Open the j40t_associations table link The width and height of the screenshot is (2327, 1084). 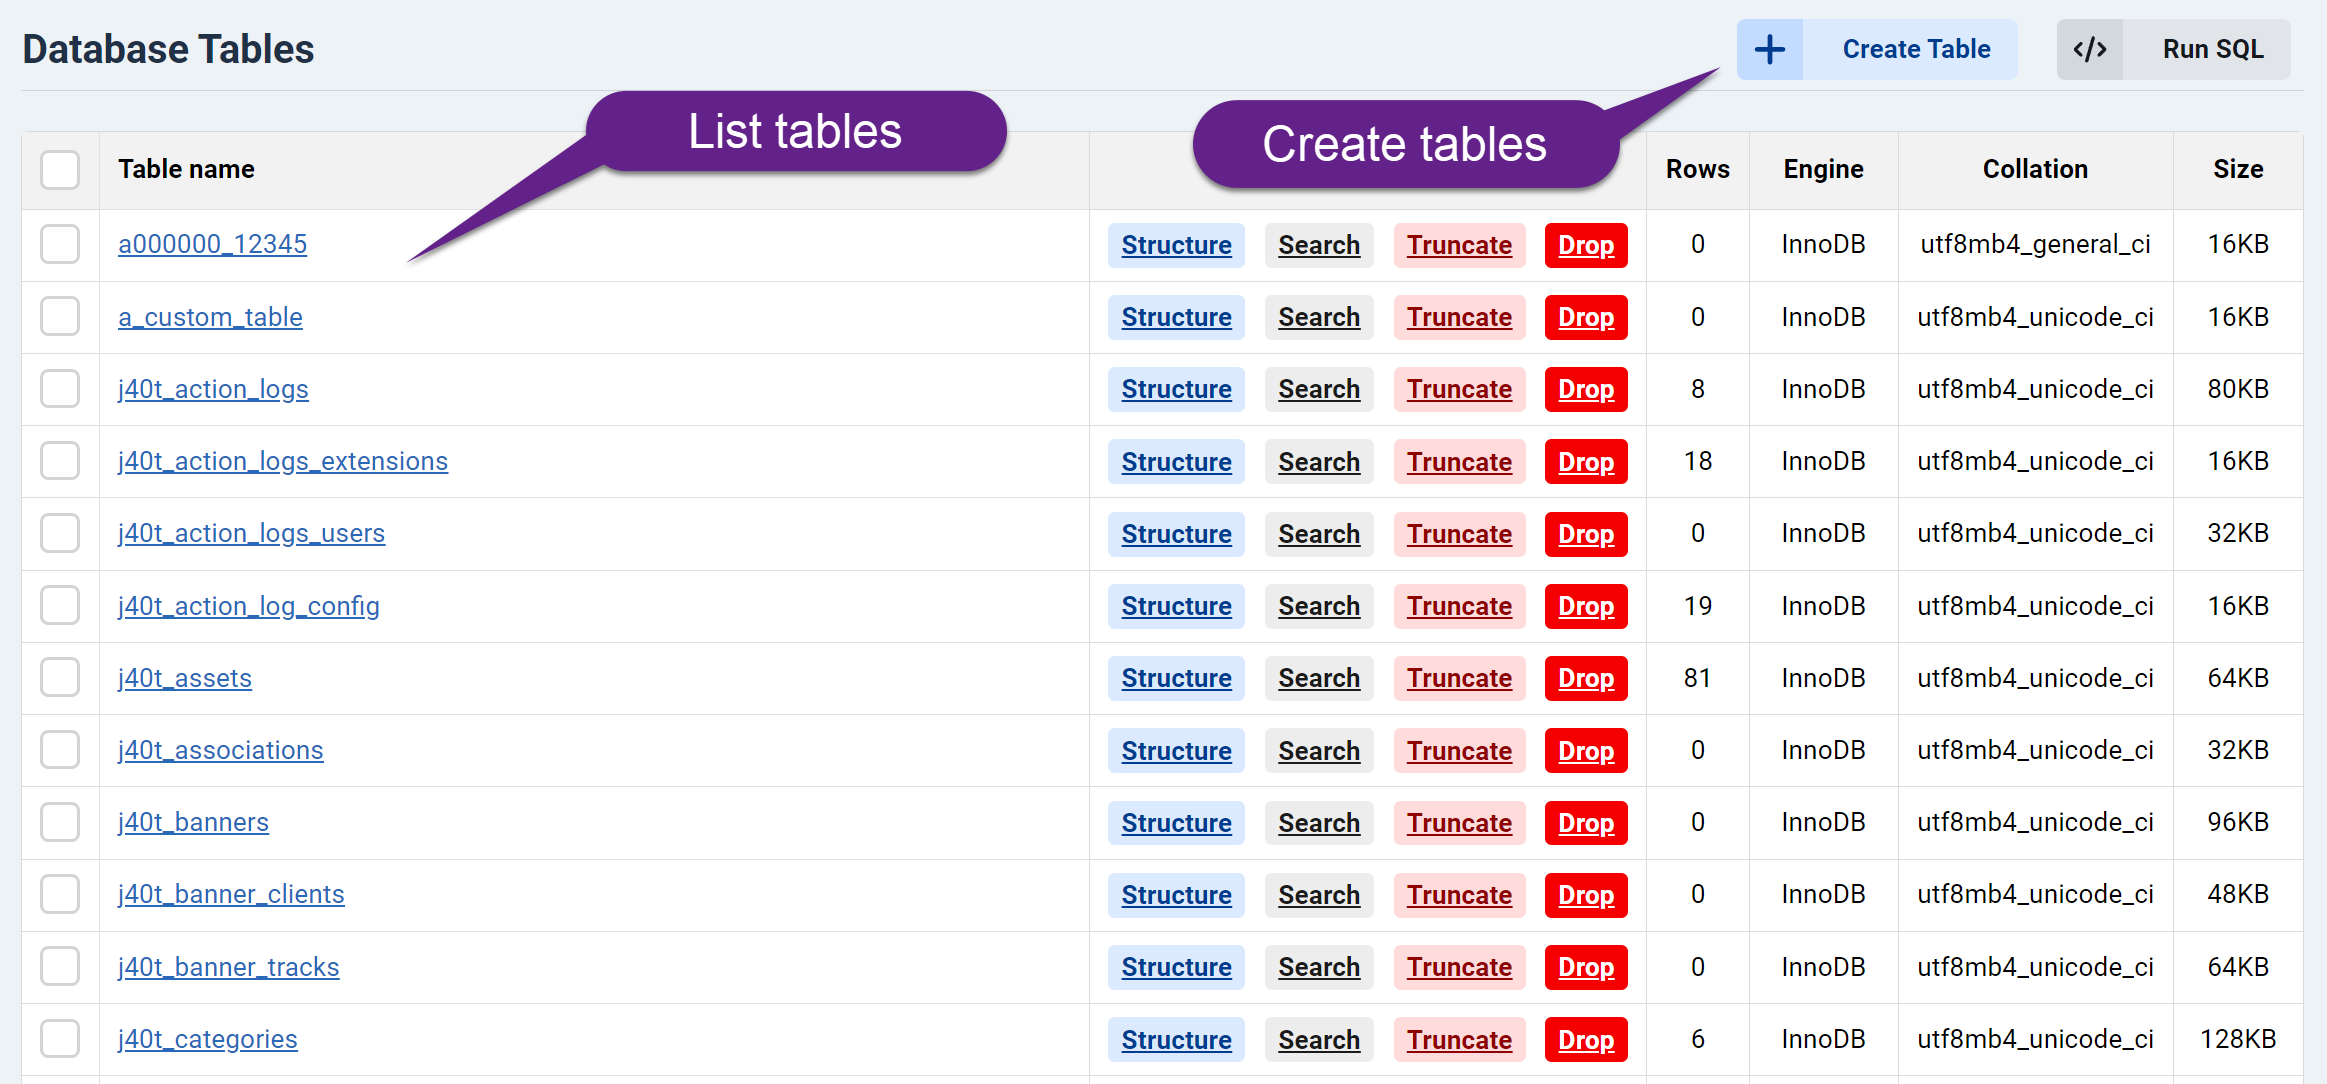point(221,750)
